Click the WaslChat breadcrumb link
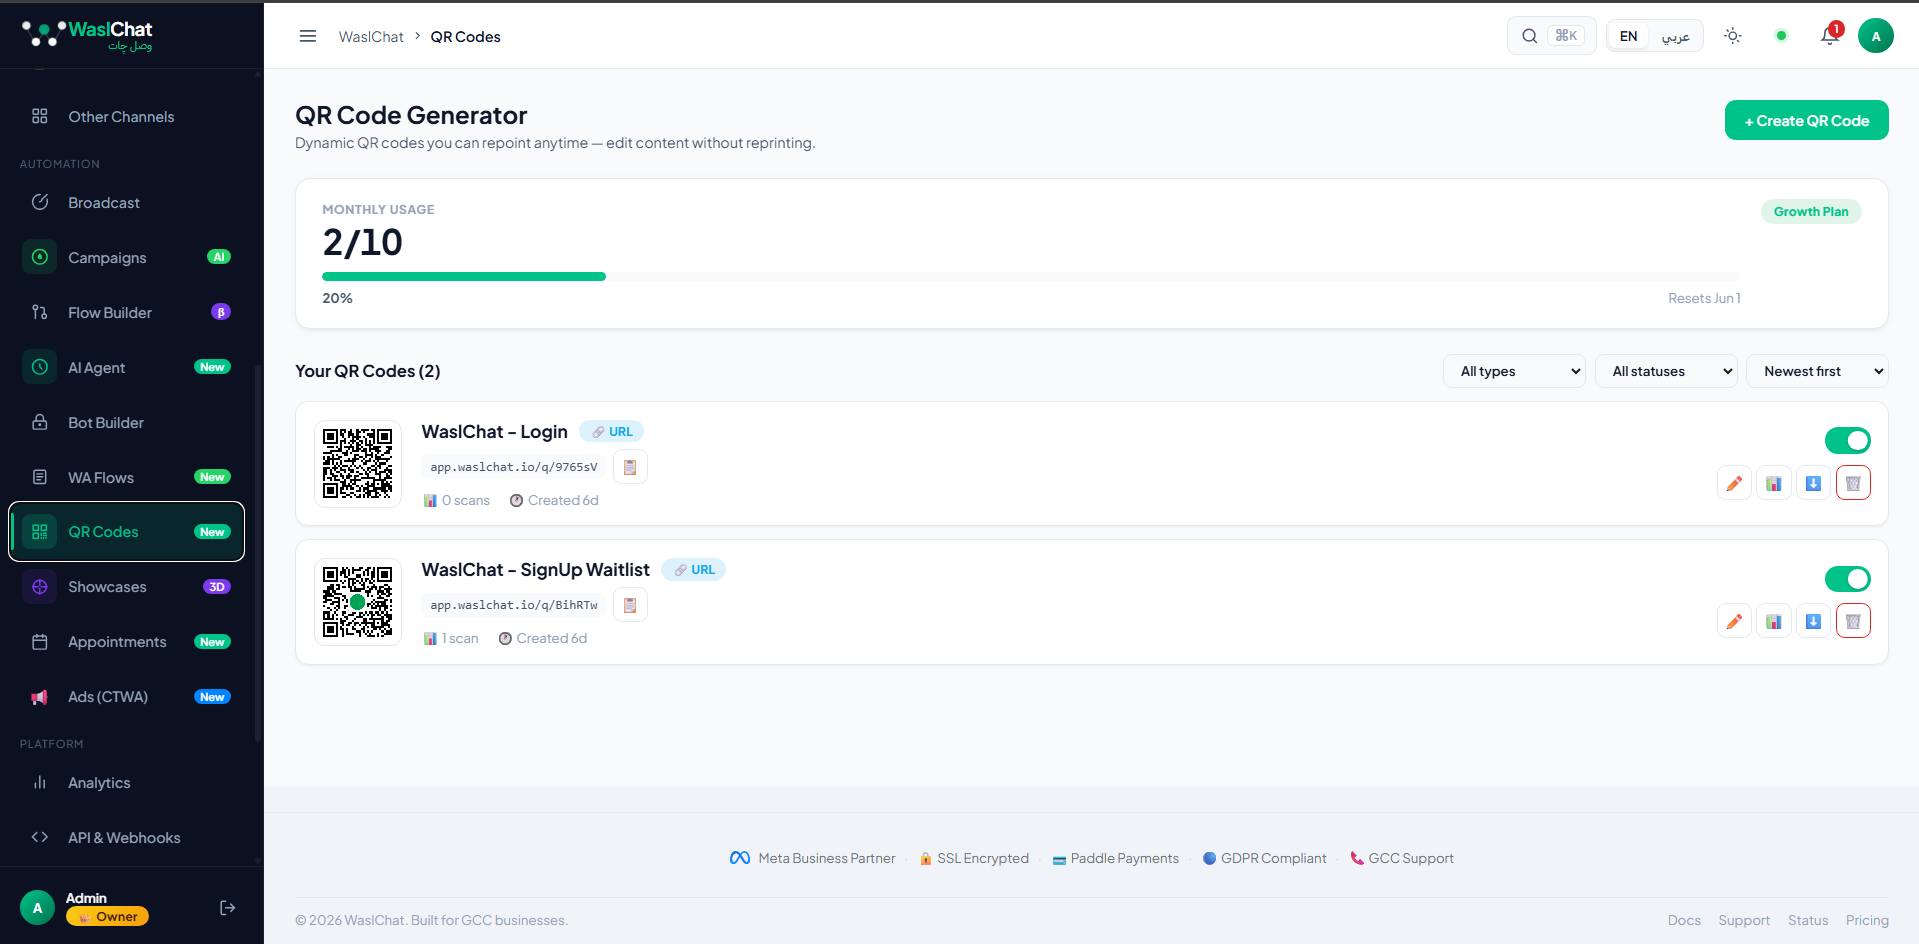Viewport: 1919px width, 944px height. pyautogui.click(x=371, y=37)
